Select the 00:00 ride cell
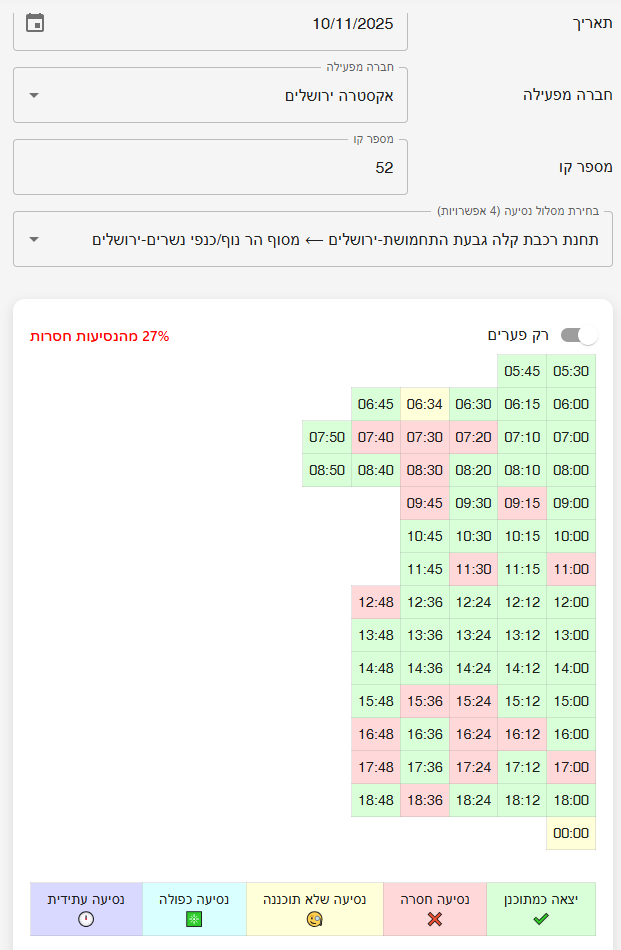The image size is (621, 950). pos(571,833)
